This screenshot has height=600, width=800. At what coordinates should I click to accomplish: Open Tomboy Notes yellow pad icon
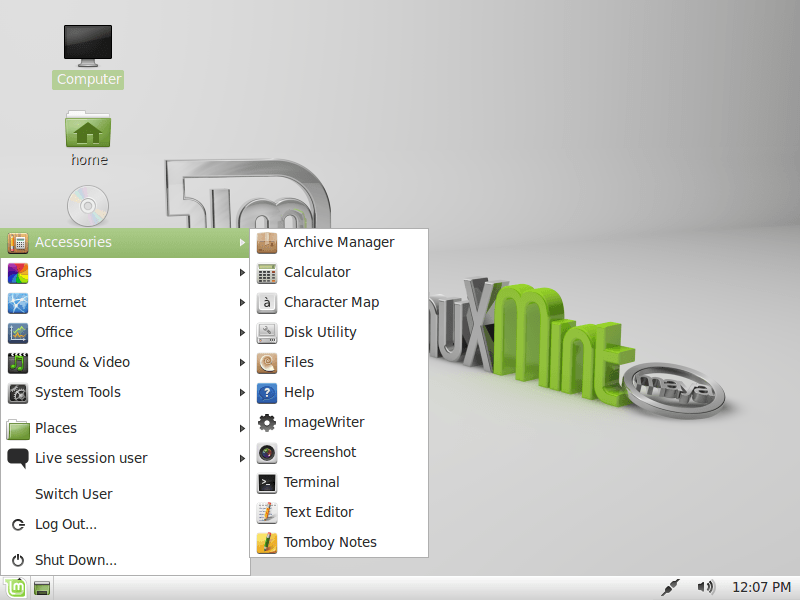(x=267, y=543)
